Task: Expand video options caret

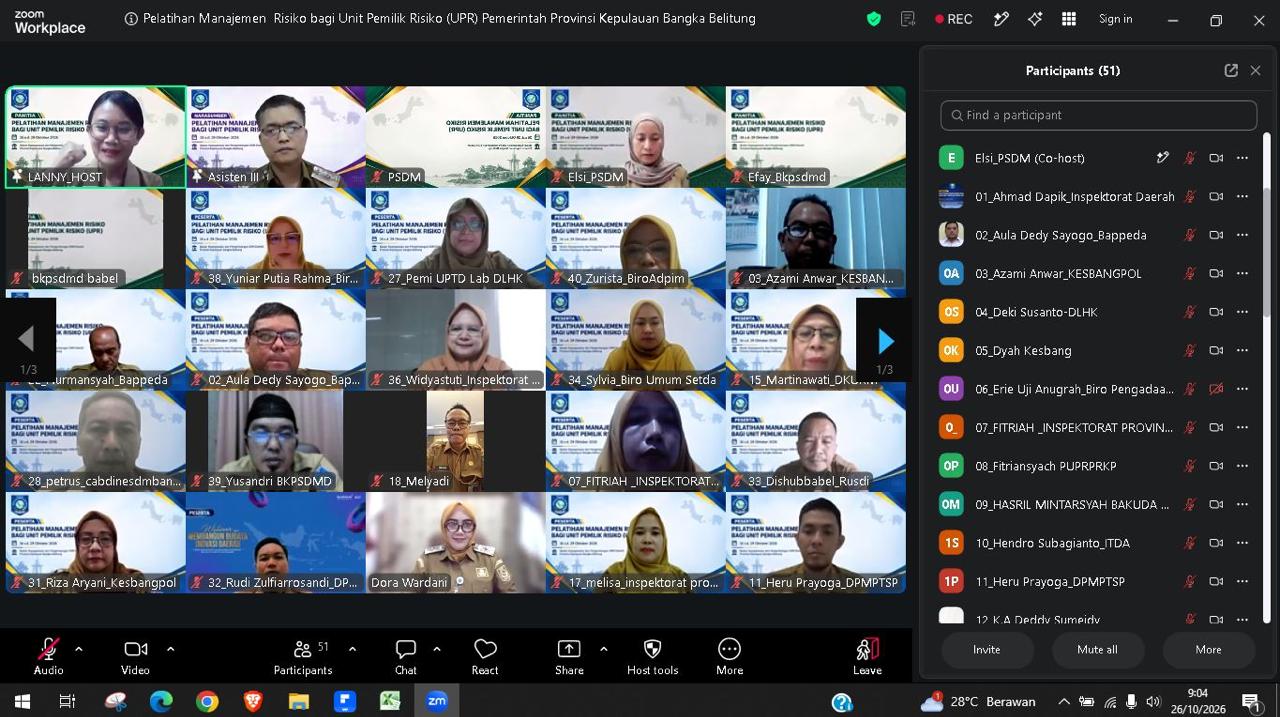Action: tap(170, 649)
